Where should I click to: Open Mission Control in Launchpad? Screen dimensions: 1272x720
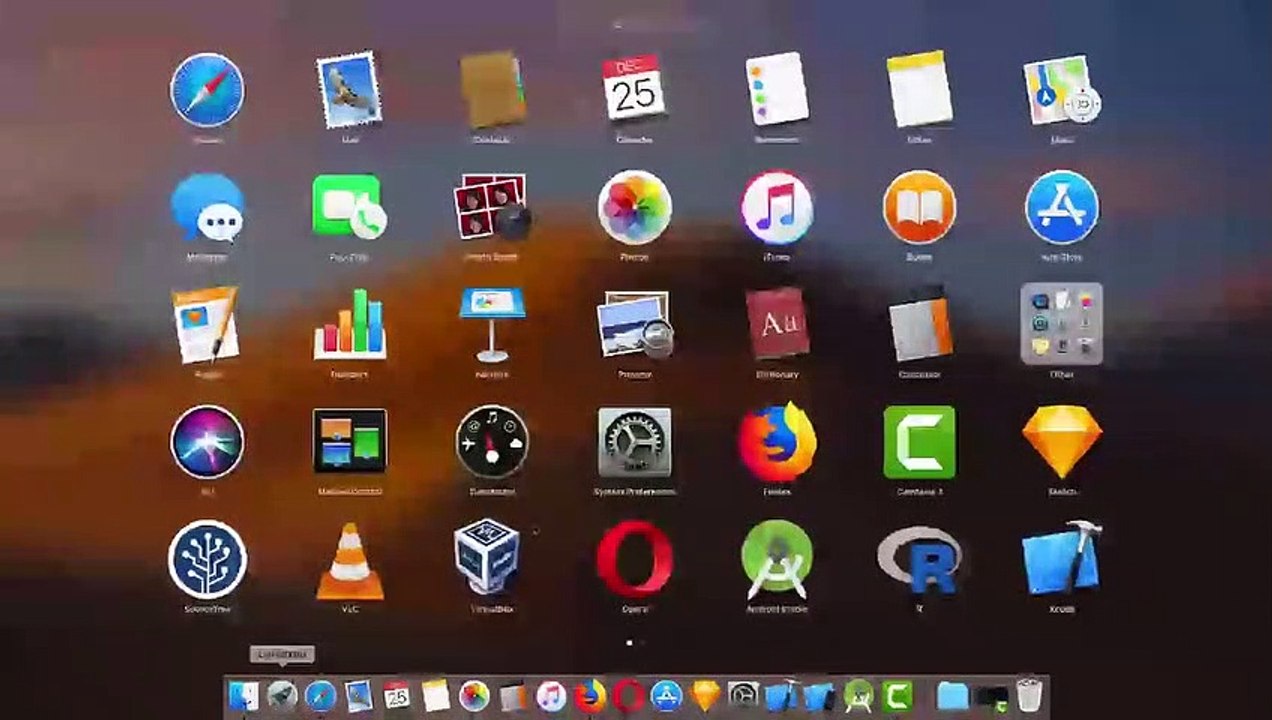349,441
